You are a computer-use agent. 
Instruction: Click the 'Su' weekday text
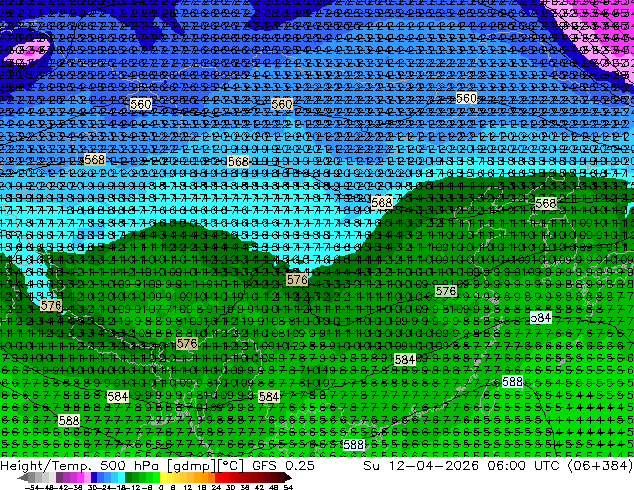372,466
